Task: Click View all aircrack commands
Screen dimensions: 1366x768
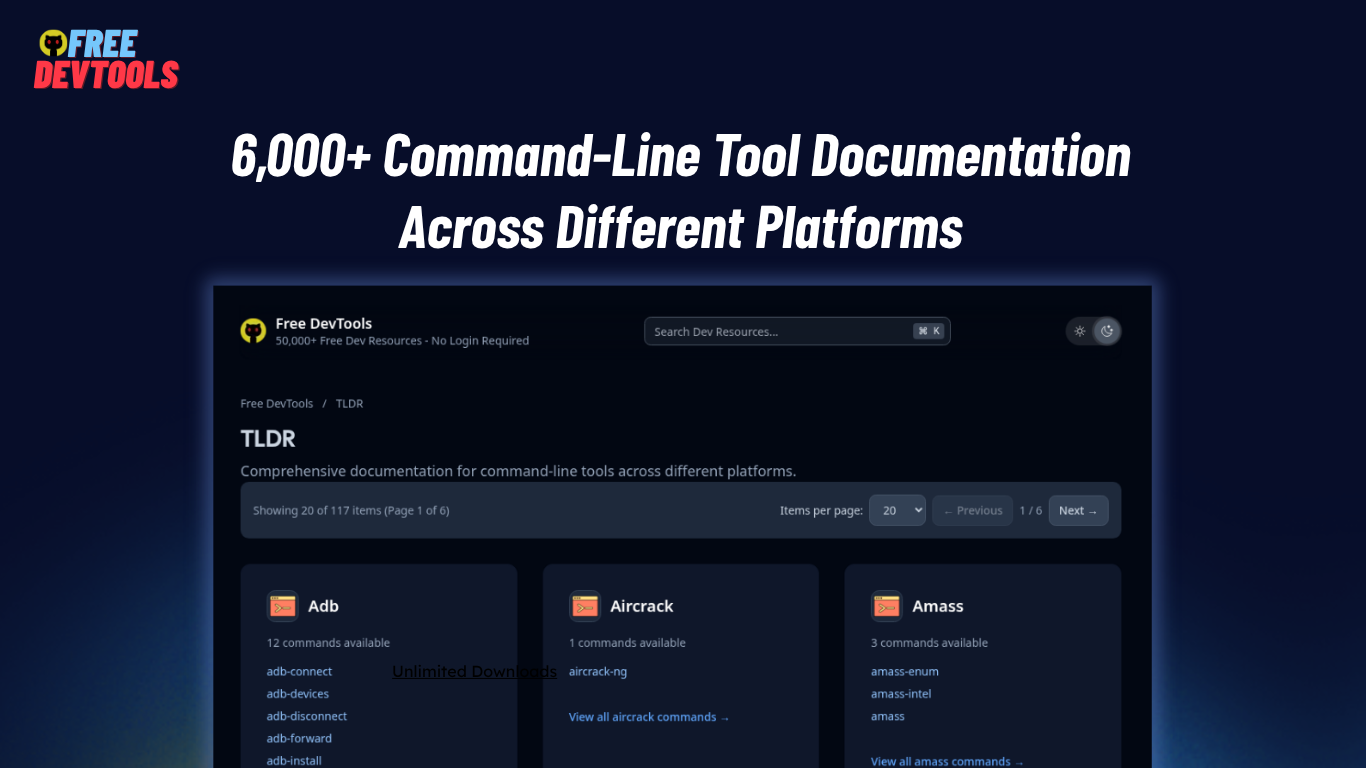Action: [x=649, y=717]
